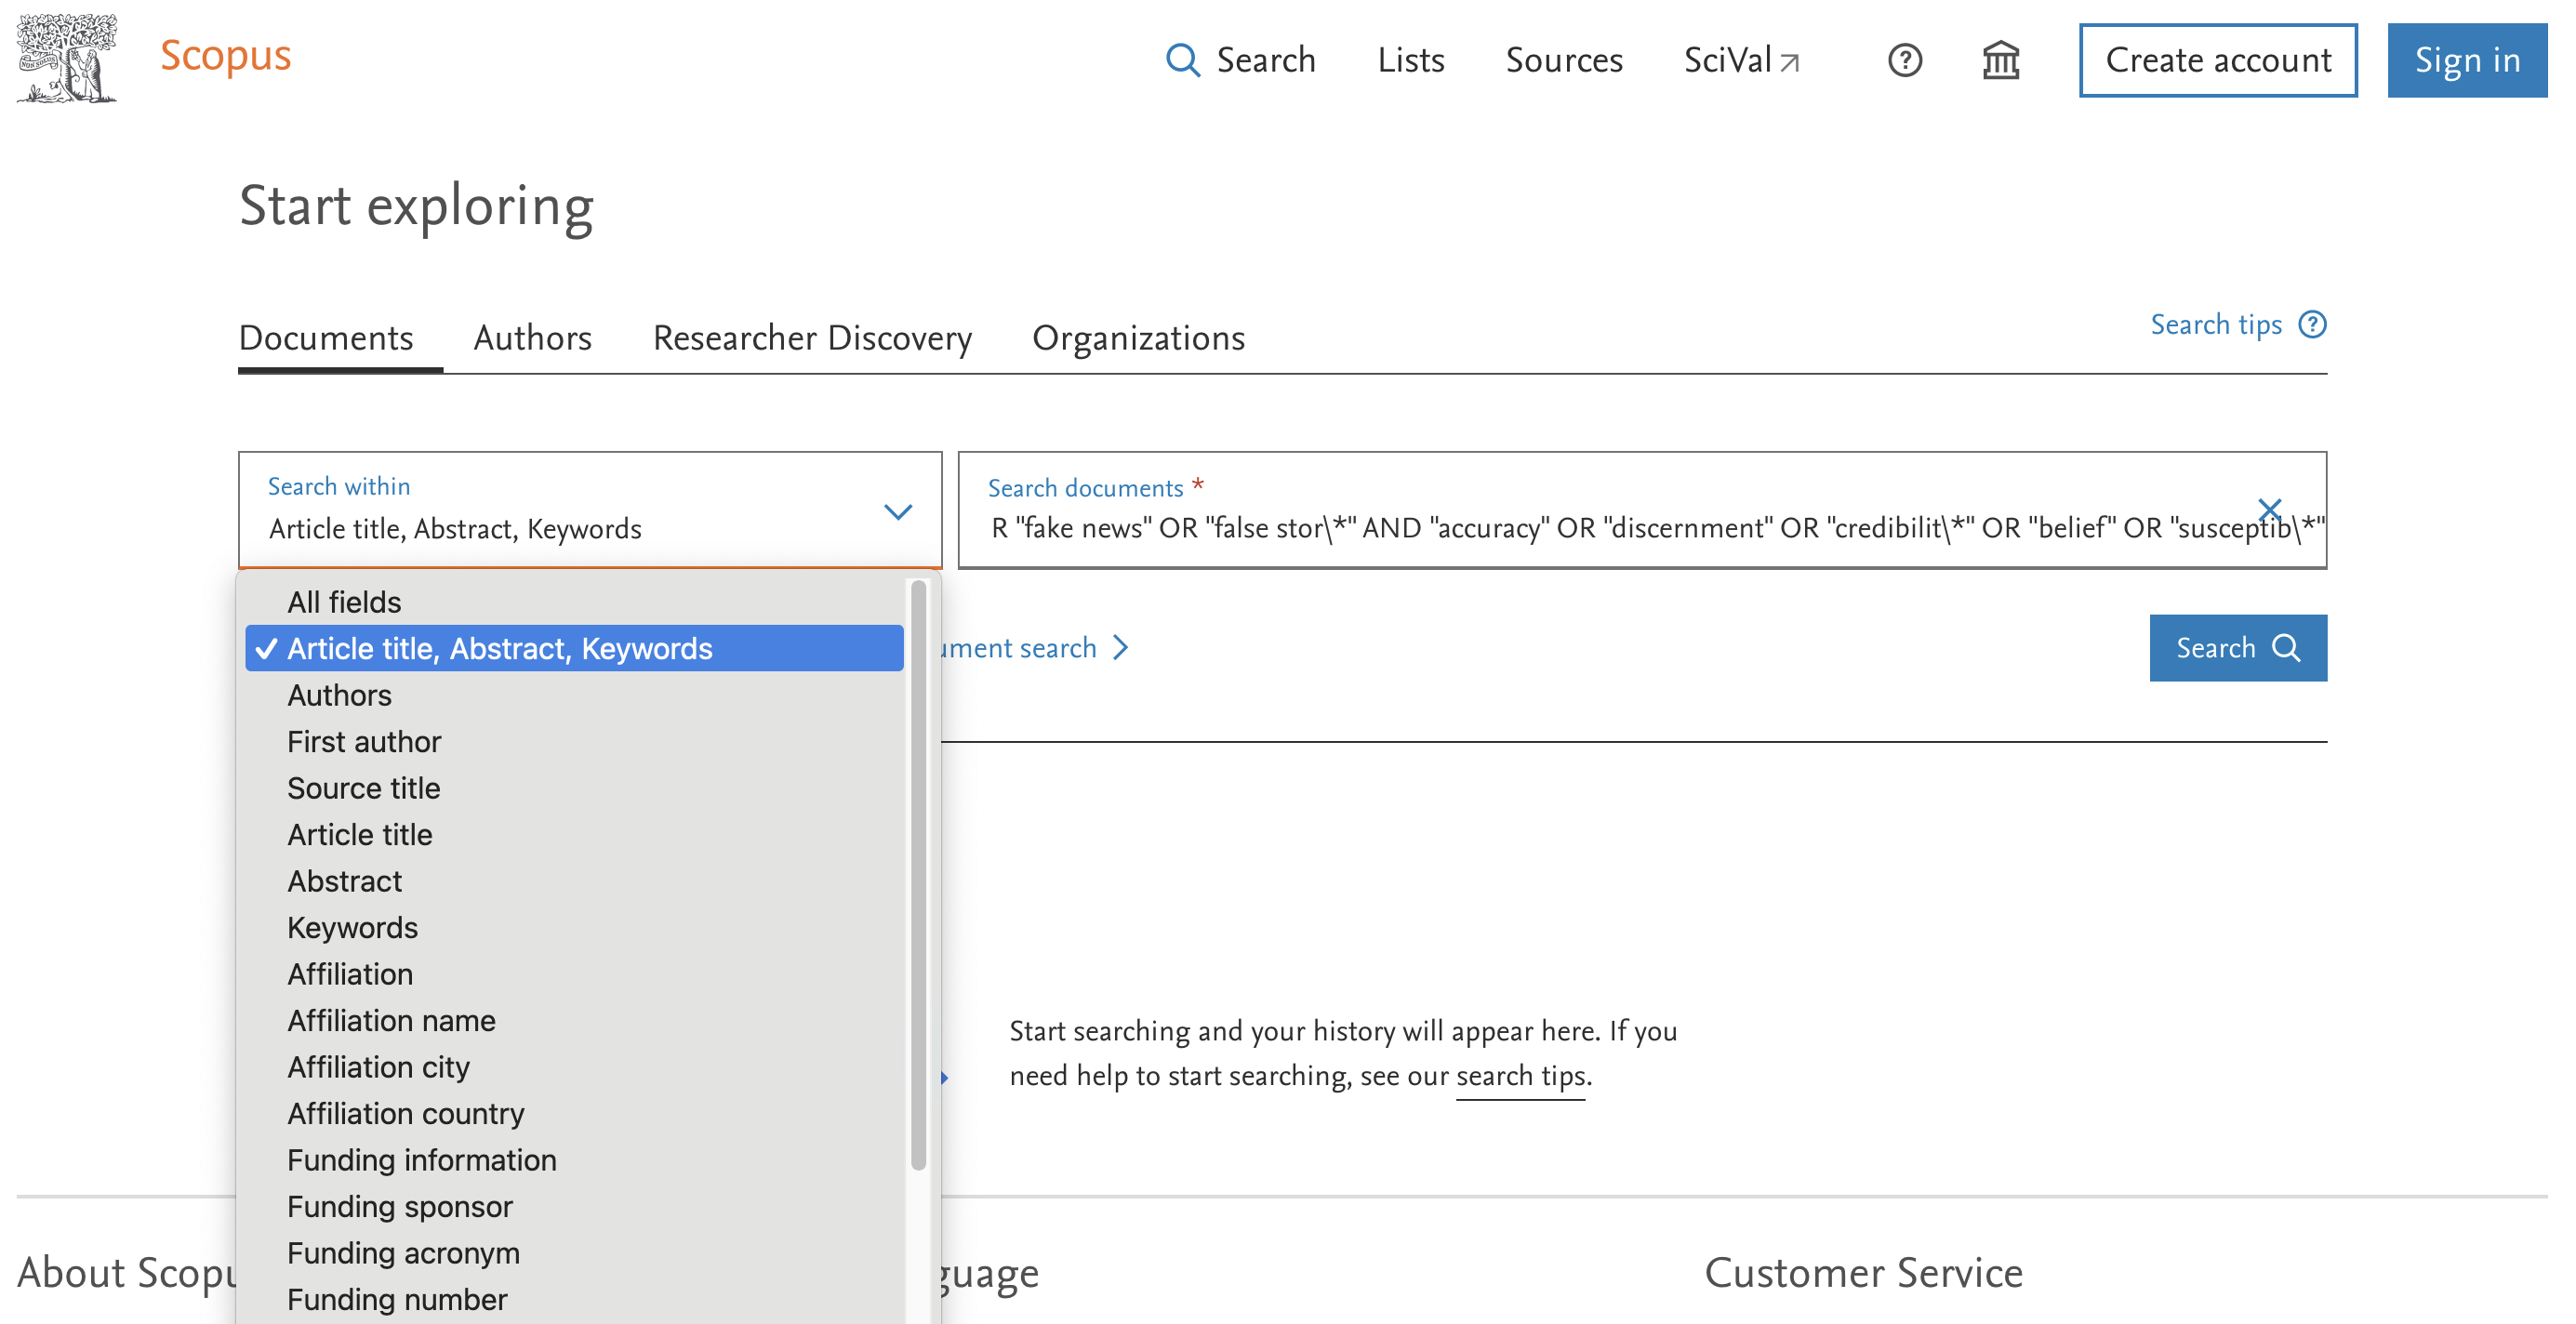Click the magnifier Search icon in header

(x=1182, y=60)
